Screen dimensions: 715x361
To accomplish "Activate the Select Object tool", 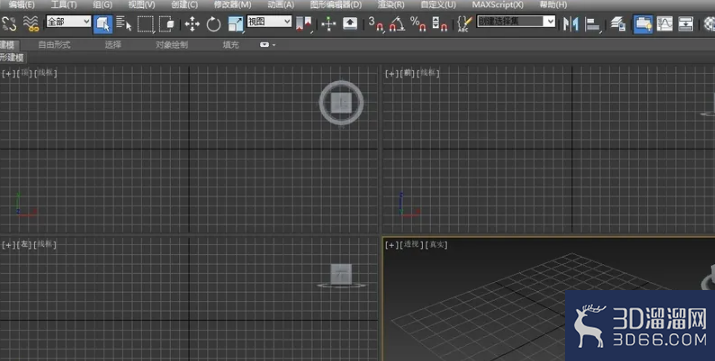I will 103,24.
